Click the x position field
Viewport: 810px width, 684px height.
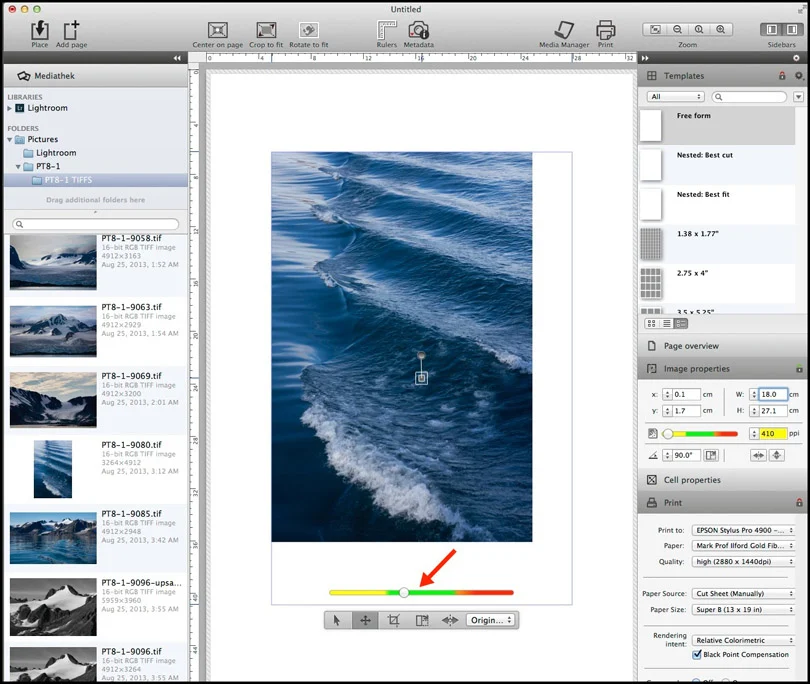[x=686, y=394]
